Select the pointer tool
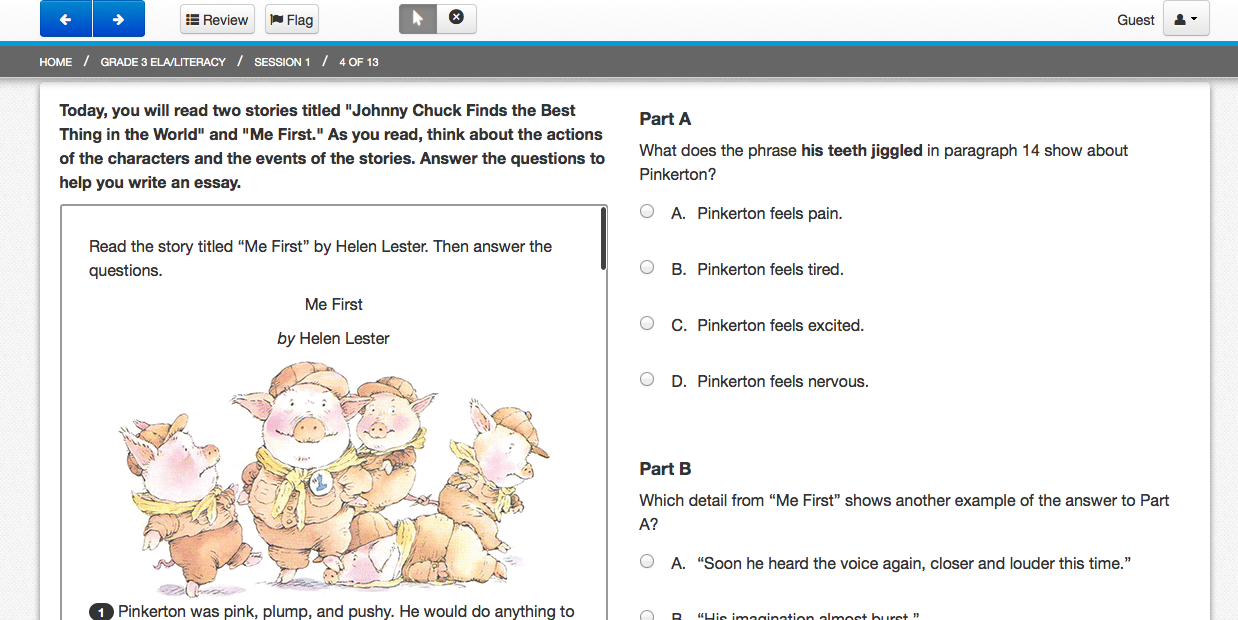This screenshot has height=620, width=1238. click(418, 19)
